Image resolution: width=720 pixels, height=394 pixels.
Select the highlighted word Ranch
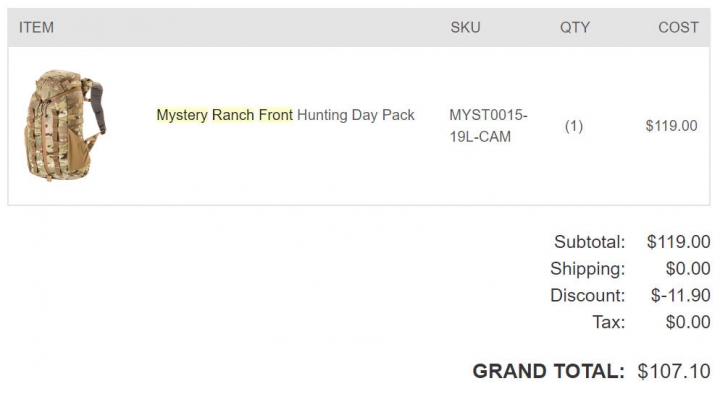tap(233, 115)
